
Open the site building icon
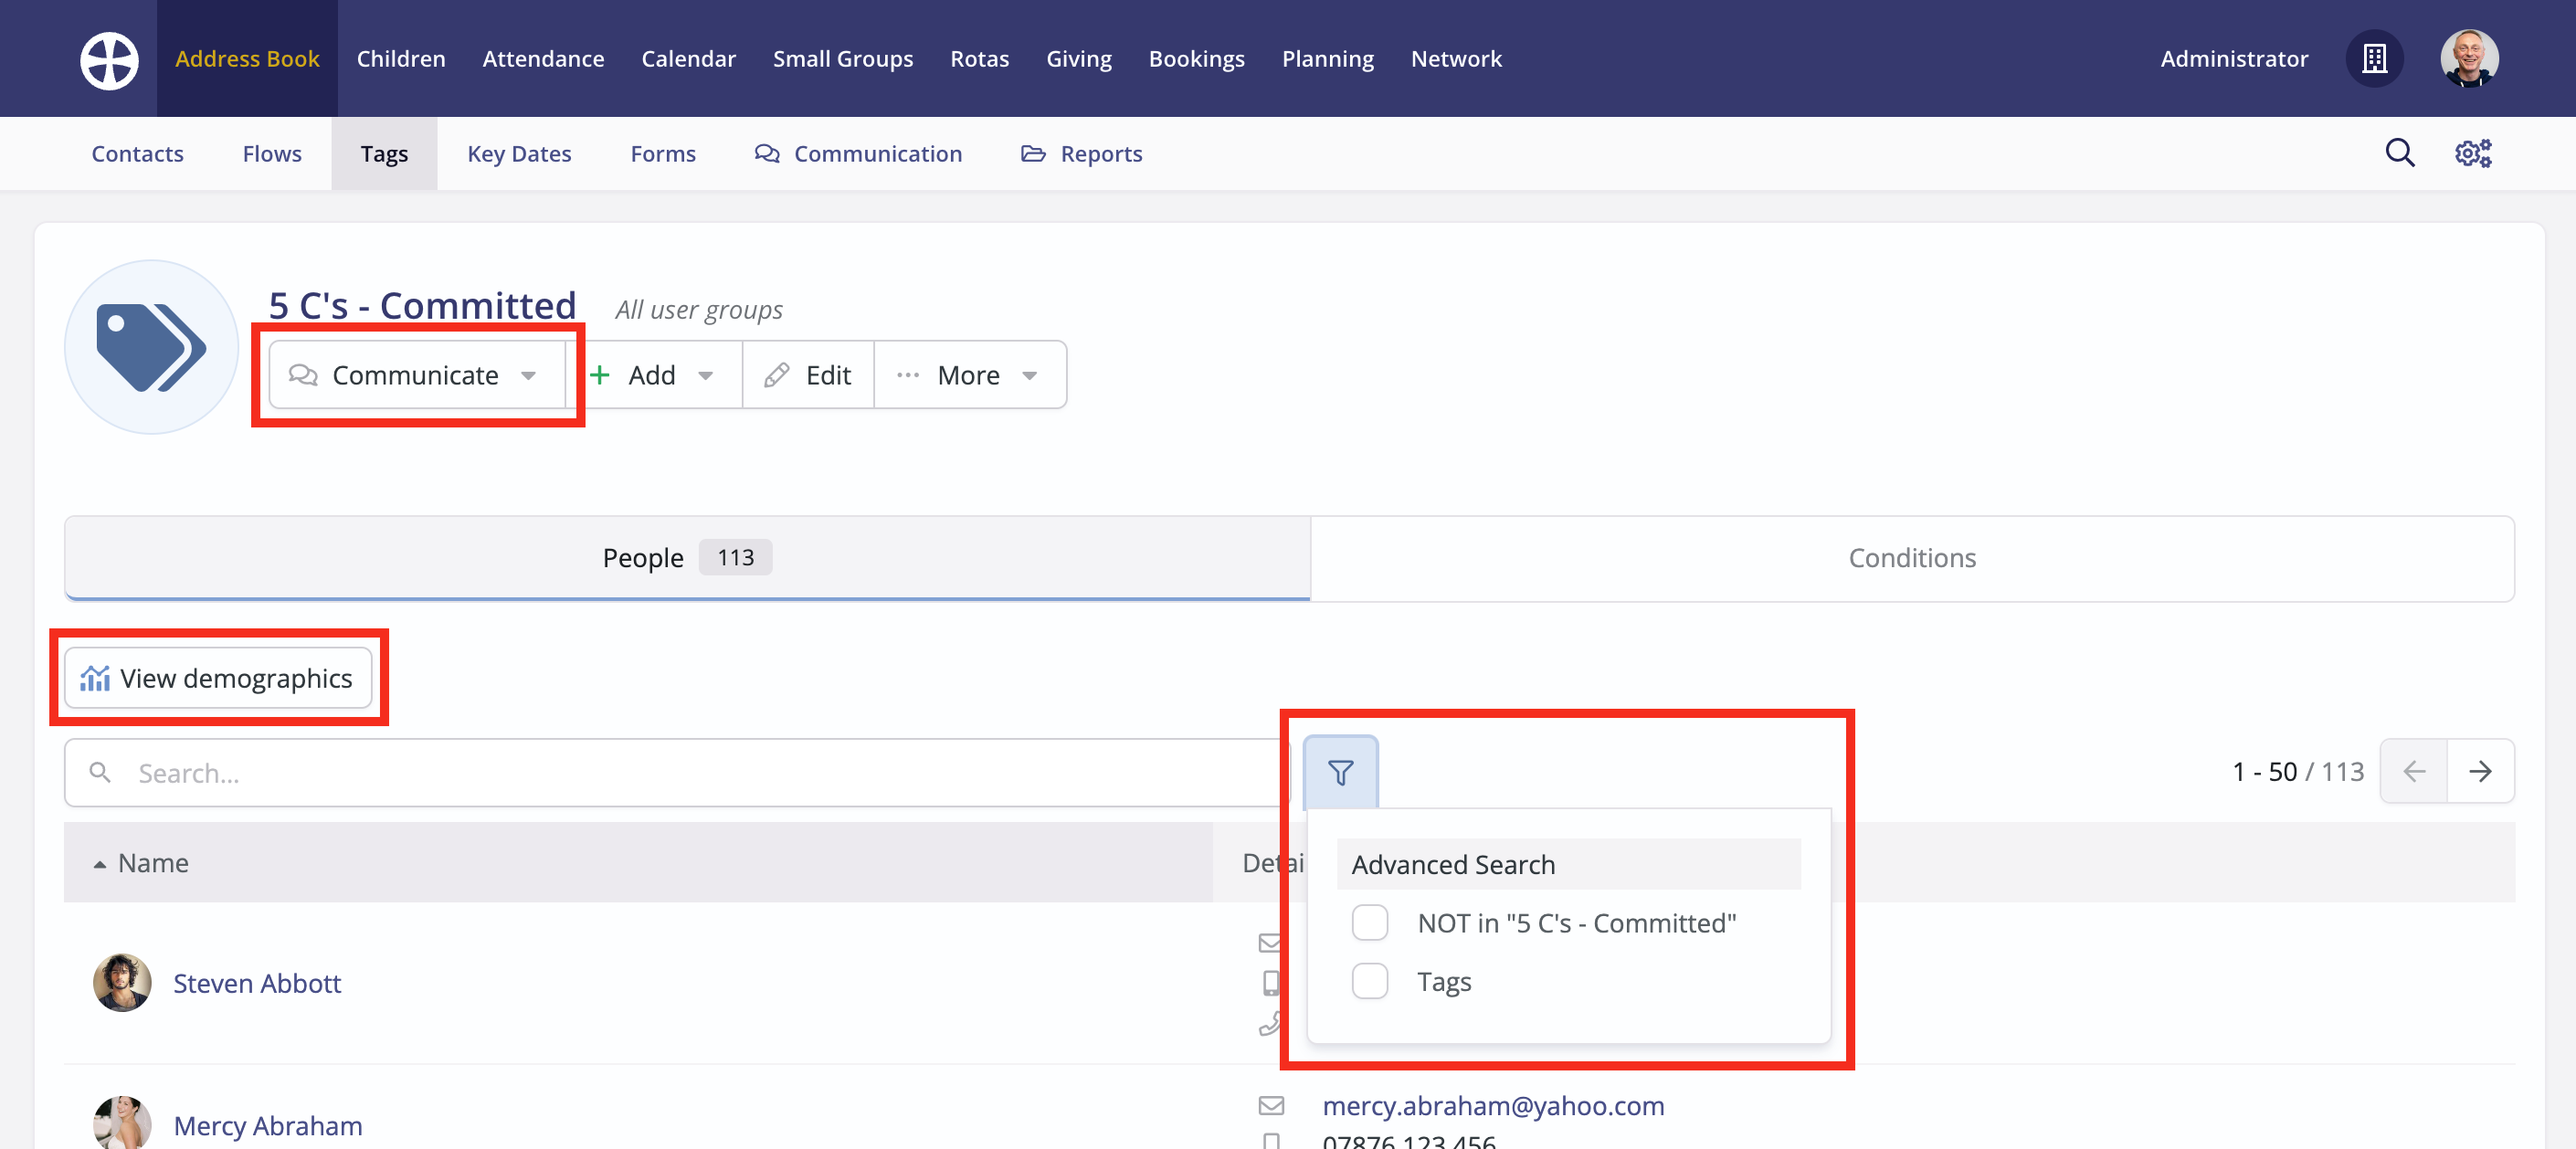[x=2374, y=59]
